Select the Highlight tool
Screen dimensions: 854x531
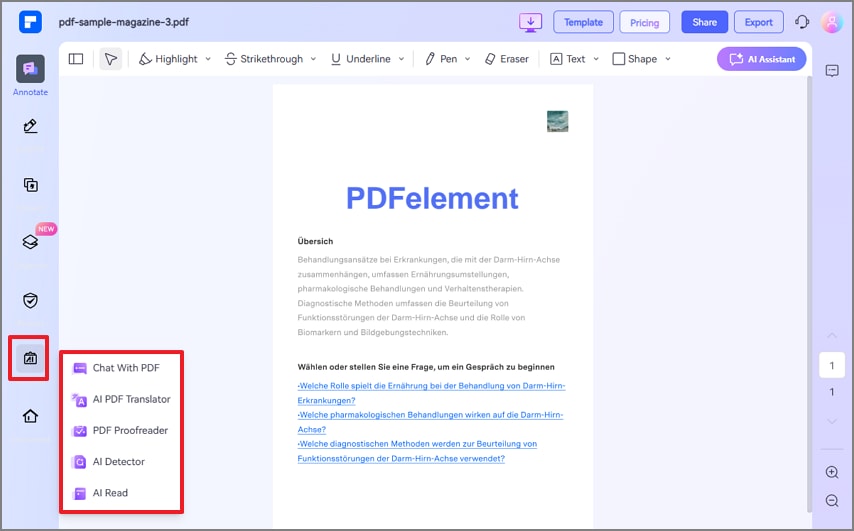pyautogui.click(x=168, y=59)
